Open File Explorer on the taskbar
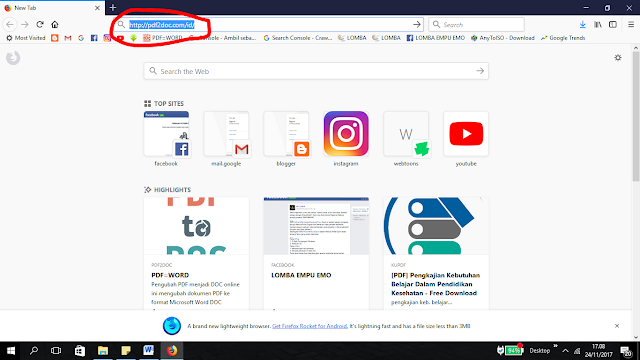The height and width of the screenshot is (360, 640). pos(103,351)
